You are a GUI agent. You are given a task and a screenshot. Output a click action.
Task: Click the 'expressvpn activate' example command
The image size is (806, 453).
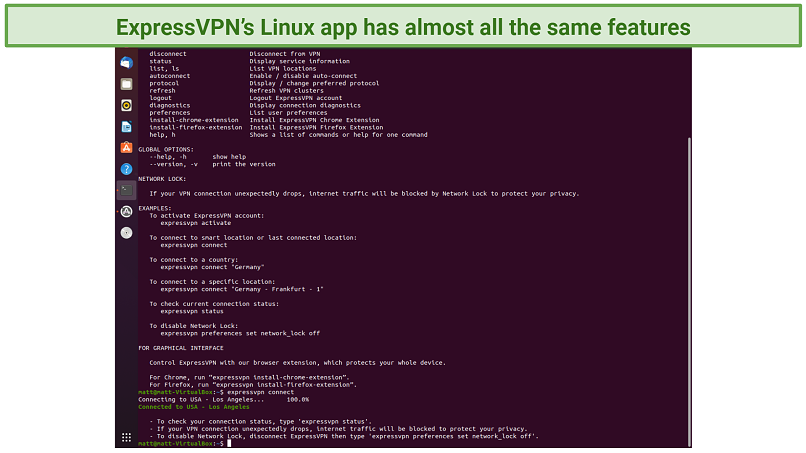click(x=196, y=223)
